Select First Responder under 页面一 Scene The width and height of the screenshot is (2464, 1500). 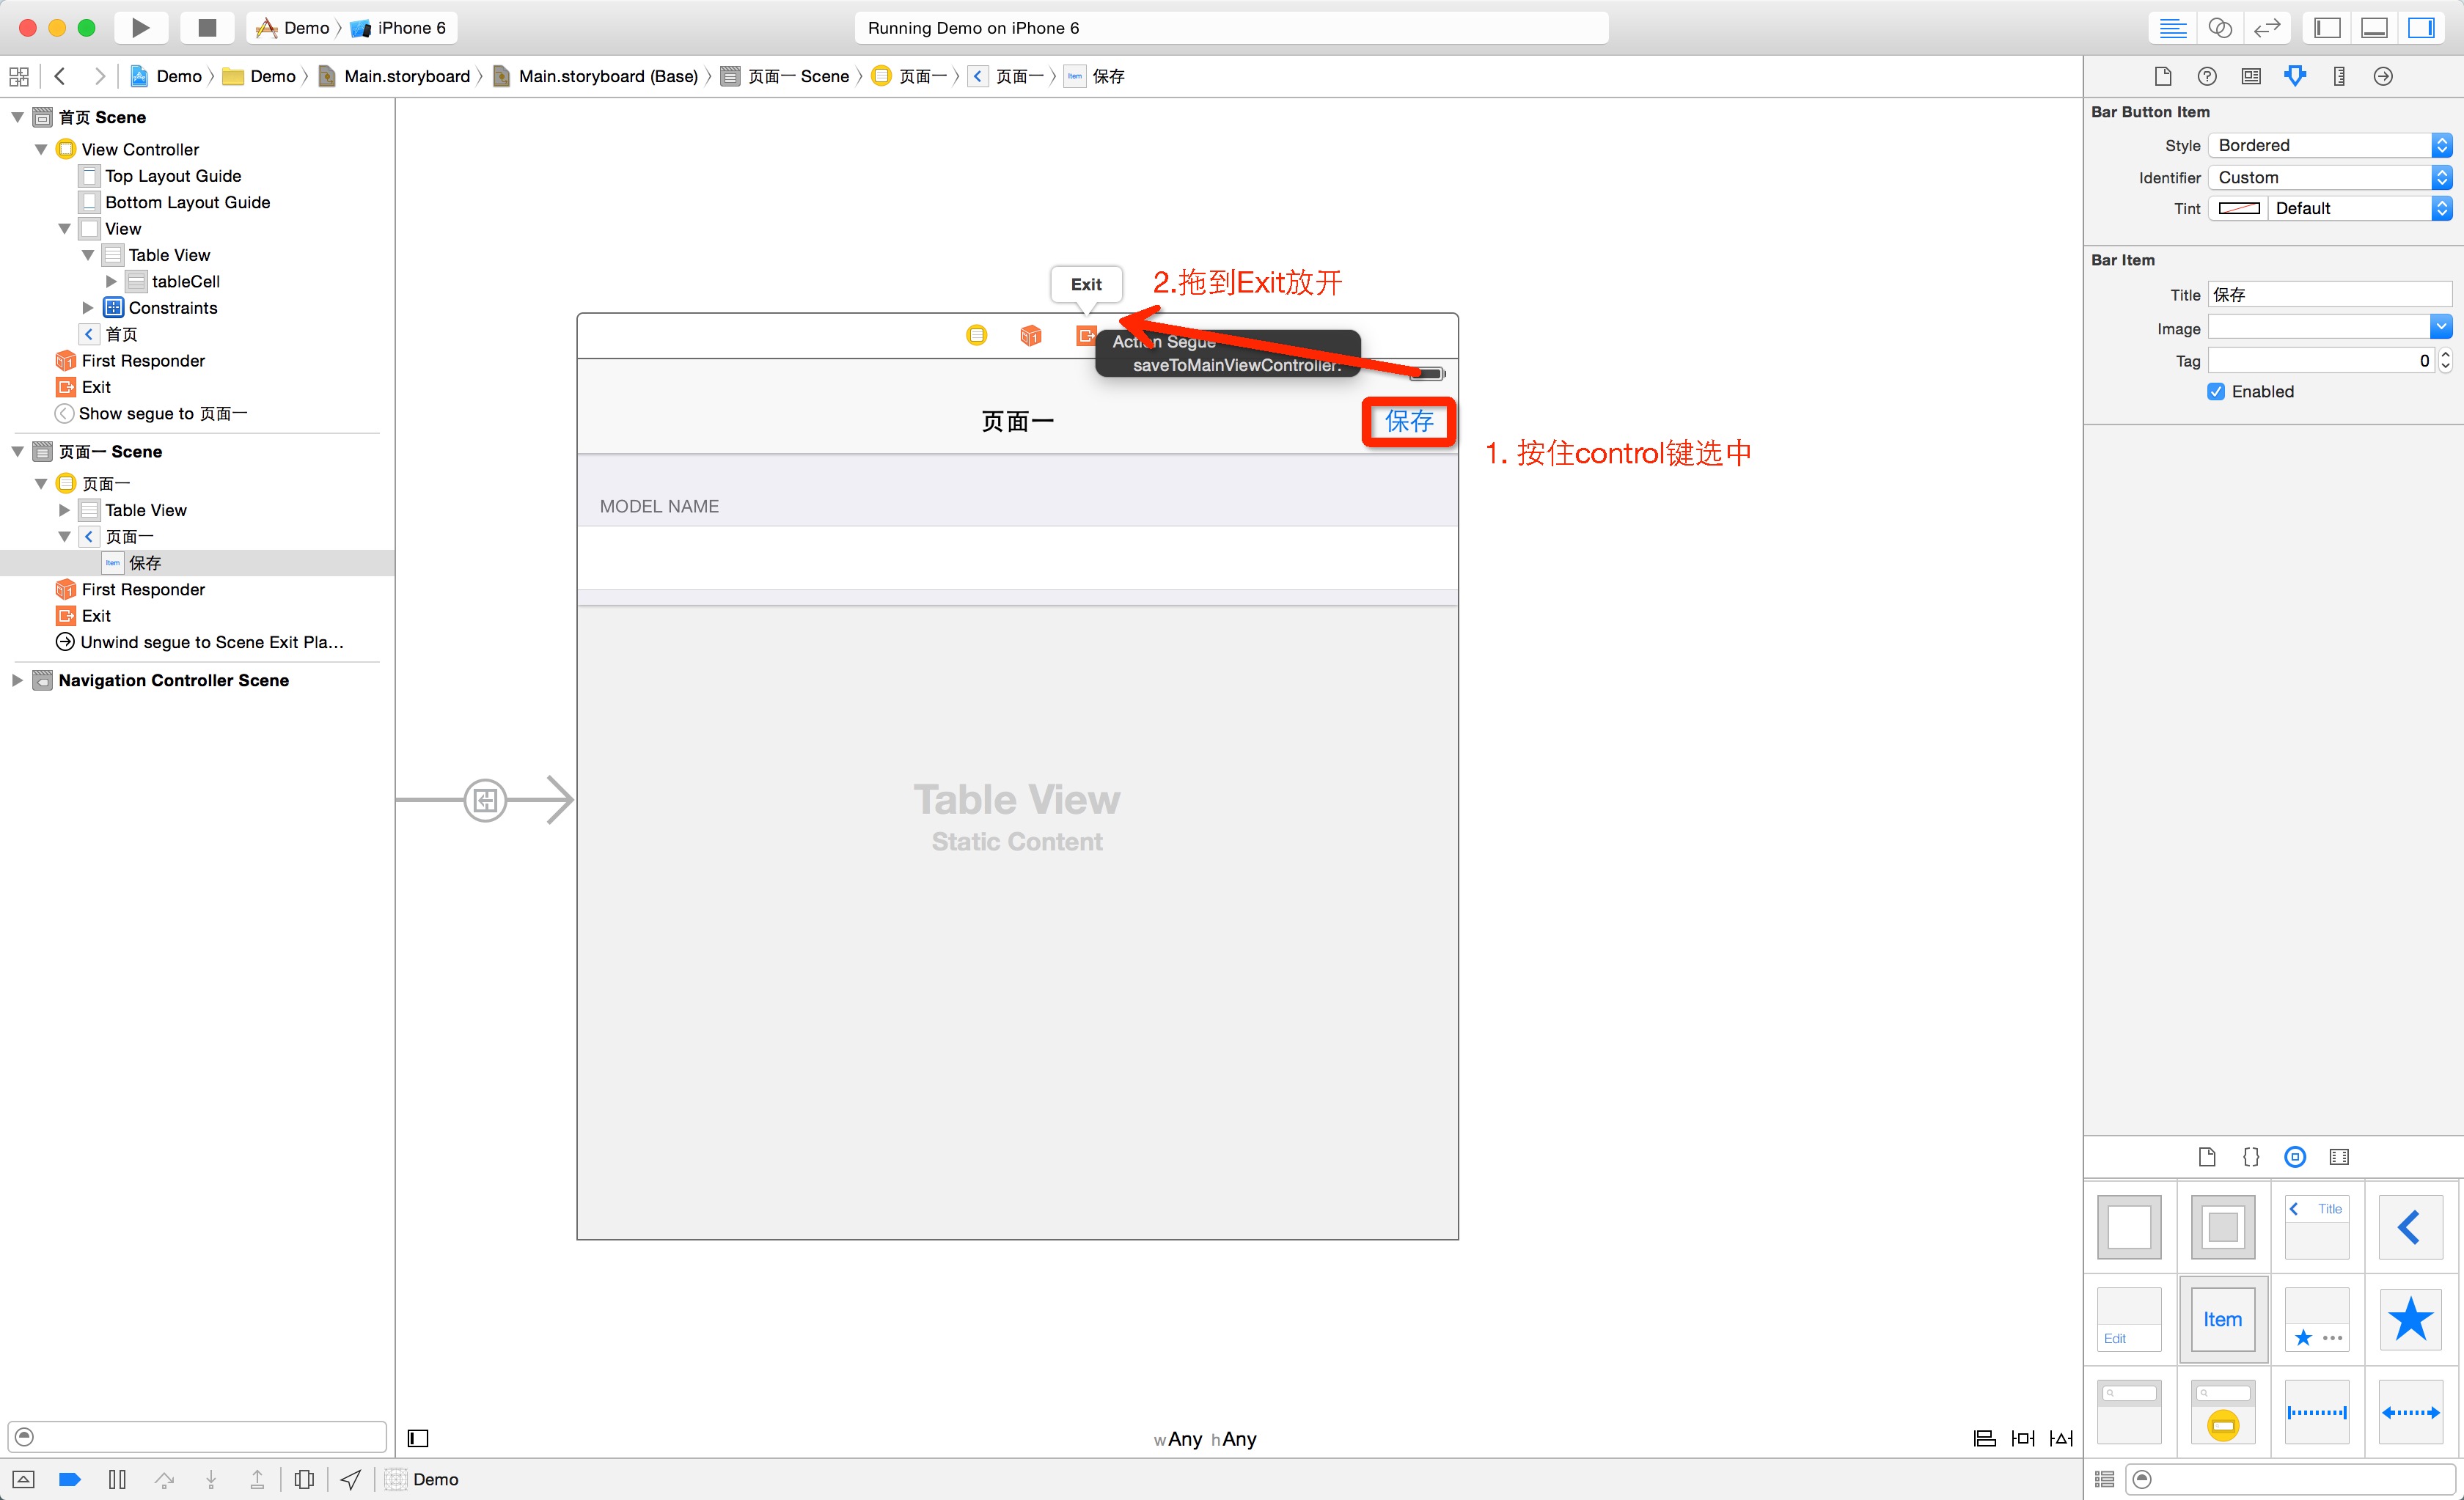pos(131,589)
